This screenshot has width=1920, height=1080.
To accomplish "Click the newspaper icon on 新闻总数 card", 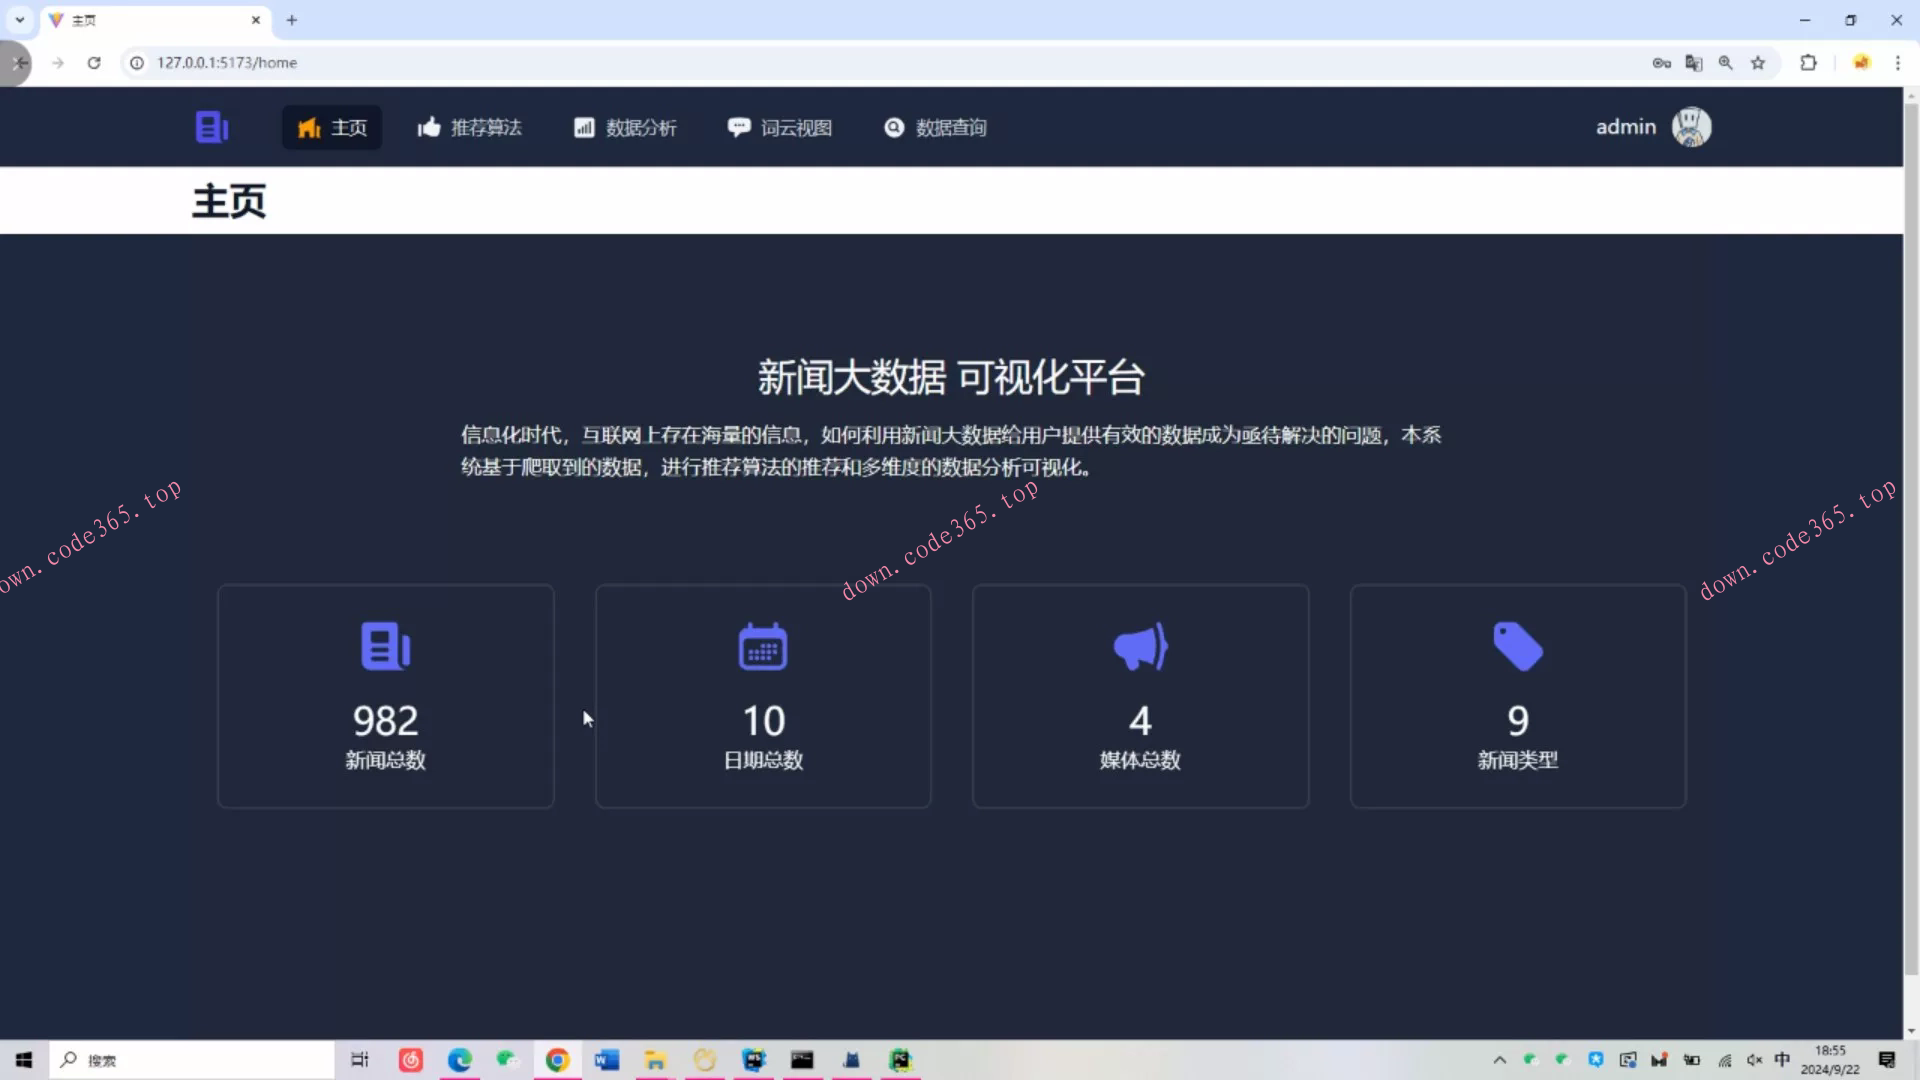I will [385, 646].
